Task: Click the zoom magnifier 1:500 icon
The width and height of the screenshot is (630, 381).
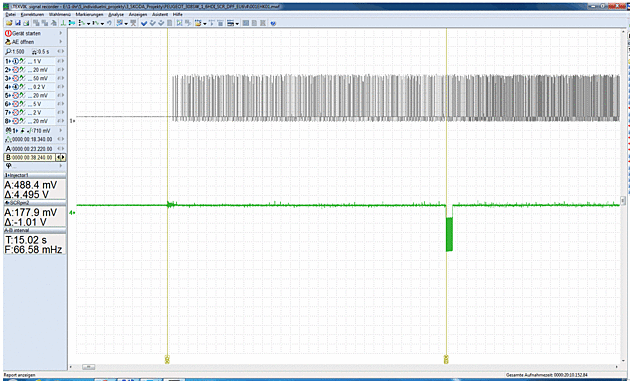Action: [8, 52]
